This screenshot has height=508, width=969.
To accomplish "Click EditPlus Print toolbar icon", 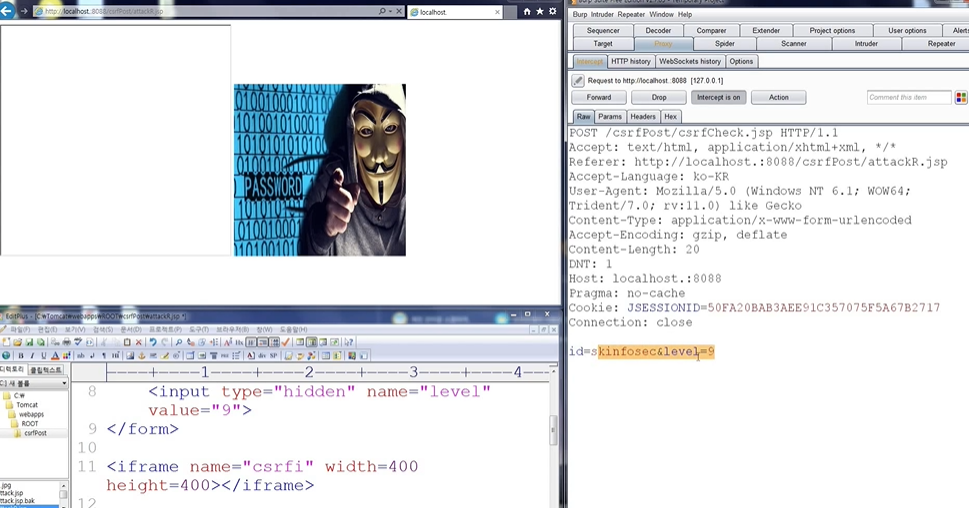I will [x=66, y=342].
